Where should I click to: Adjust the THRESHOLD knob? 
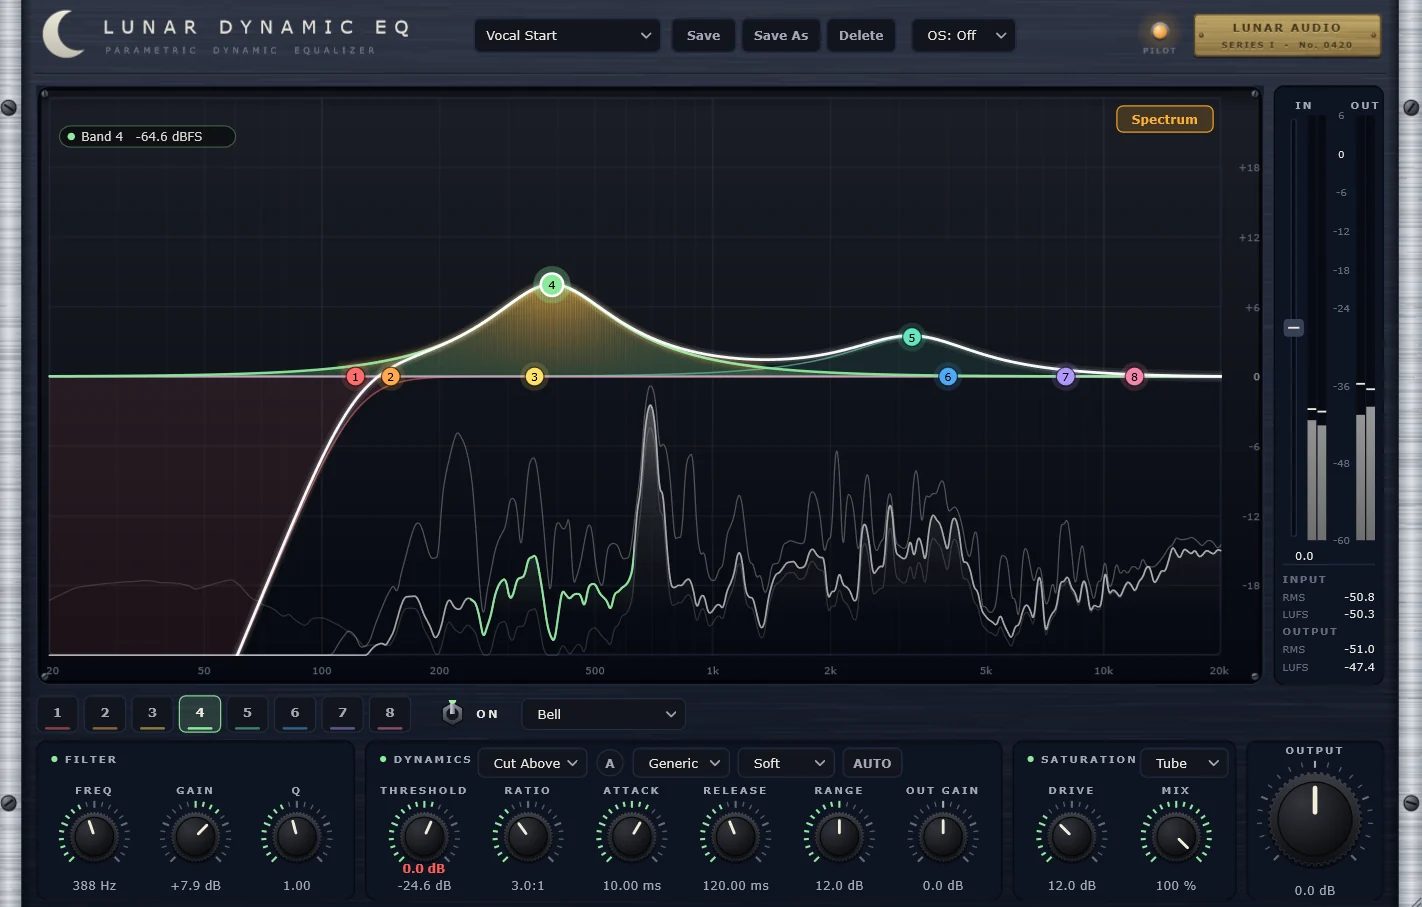[424, 837]
